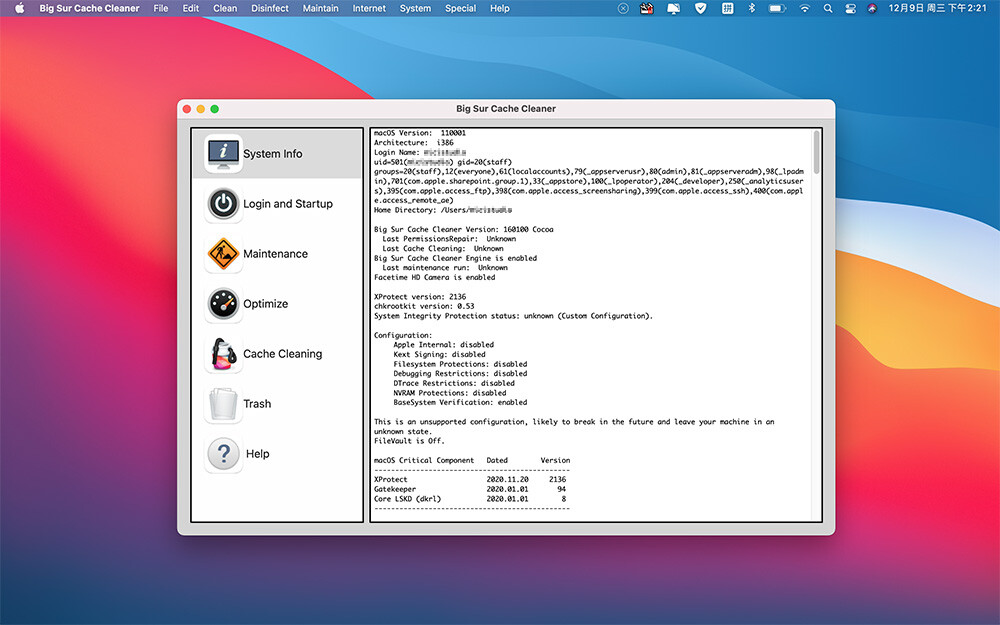The image size is (1000, 625).
Task: Click the 'chkrootkit version: 0.53' line
Action: 424,306
